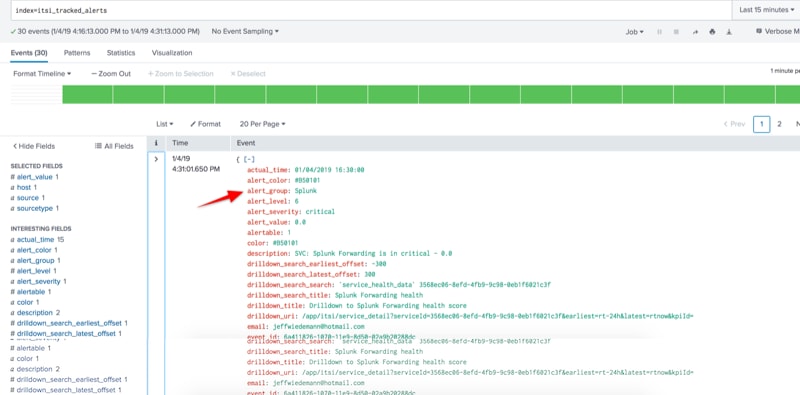Open the Last 15 minutes time picker
800x395 pixels.
tap(767, 10)
